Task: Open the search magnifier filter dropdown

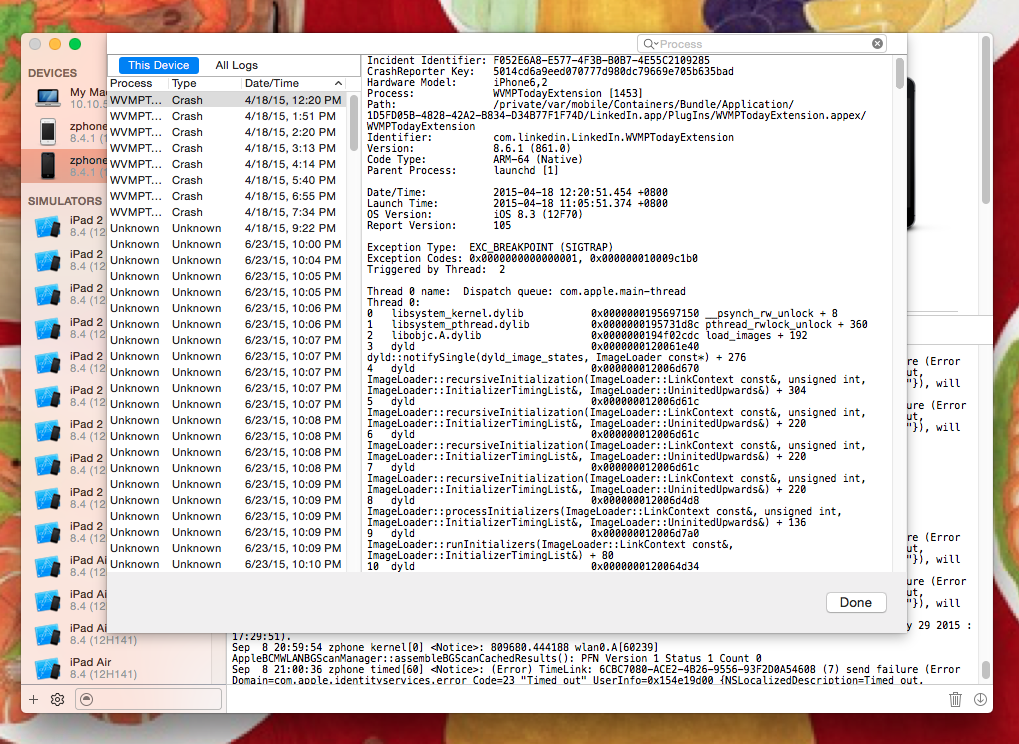Action: tap(650, 44)
